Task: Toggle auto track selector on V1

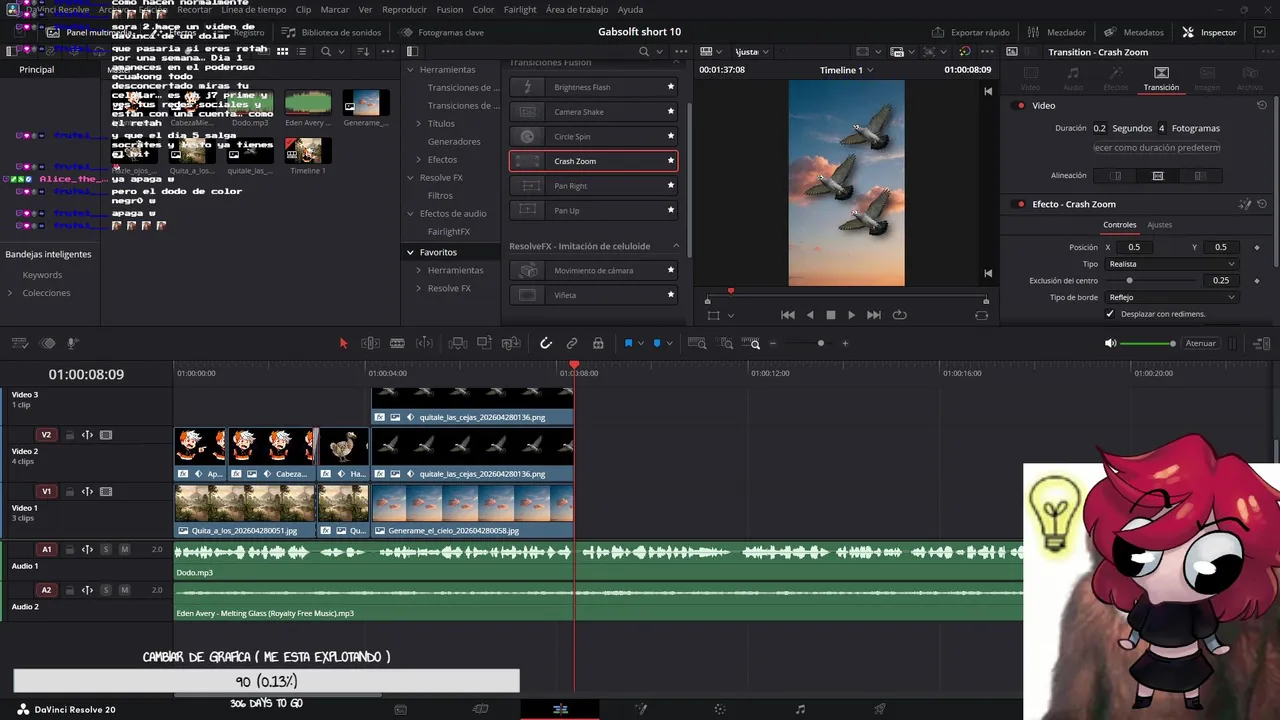Action: point(87,491)
